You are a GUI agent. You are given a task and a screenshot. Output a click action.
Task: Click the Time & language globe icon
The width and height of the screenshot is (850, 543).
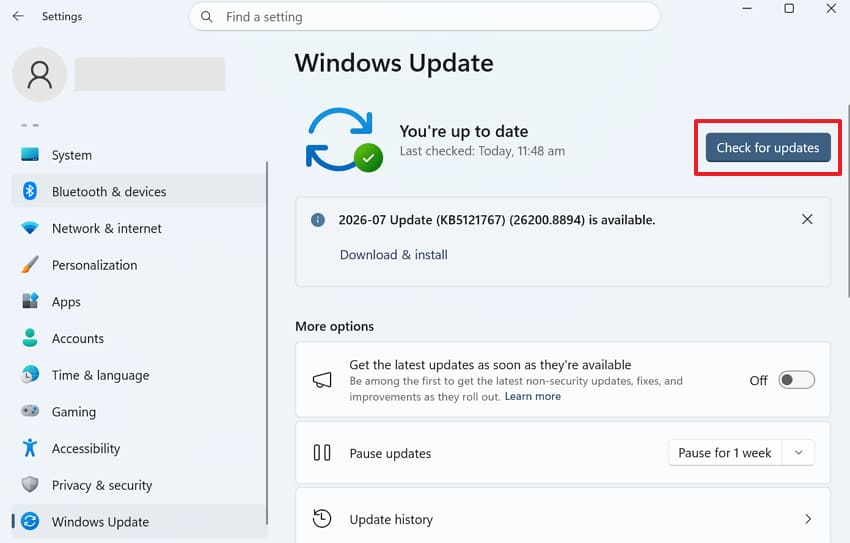pyautogui.click(x=30, y=374)
